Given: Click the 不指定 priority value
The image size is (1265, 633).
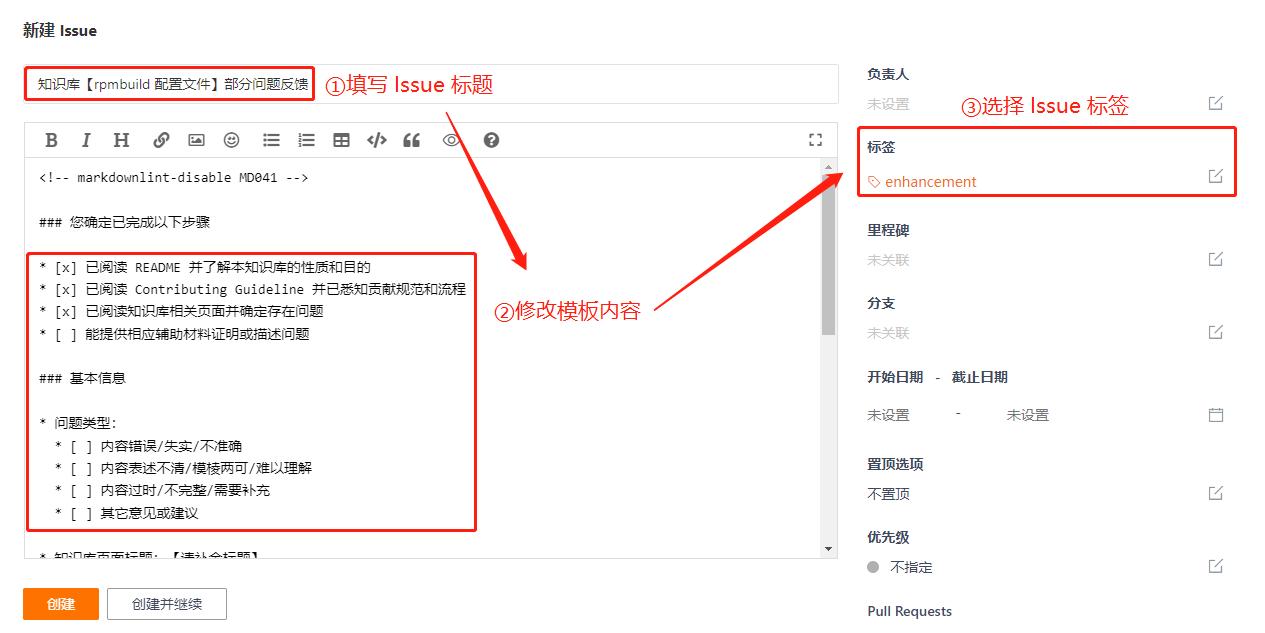Looking at the screenshot, I should click(x=911, y=567).
